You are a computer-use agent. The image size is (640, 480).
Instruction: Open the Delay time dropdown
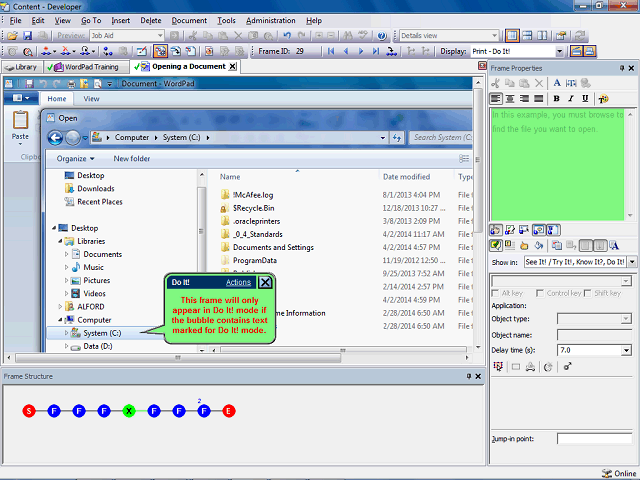point(626,350)
